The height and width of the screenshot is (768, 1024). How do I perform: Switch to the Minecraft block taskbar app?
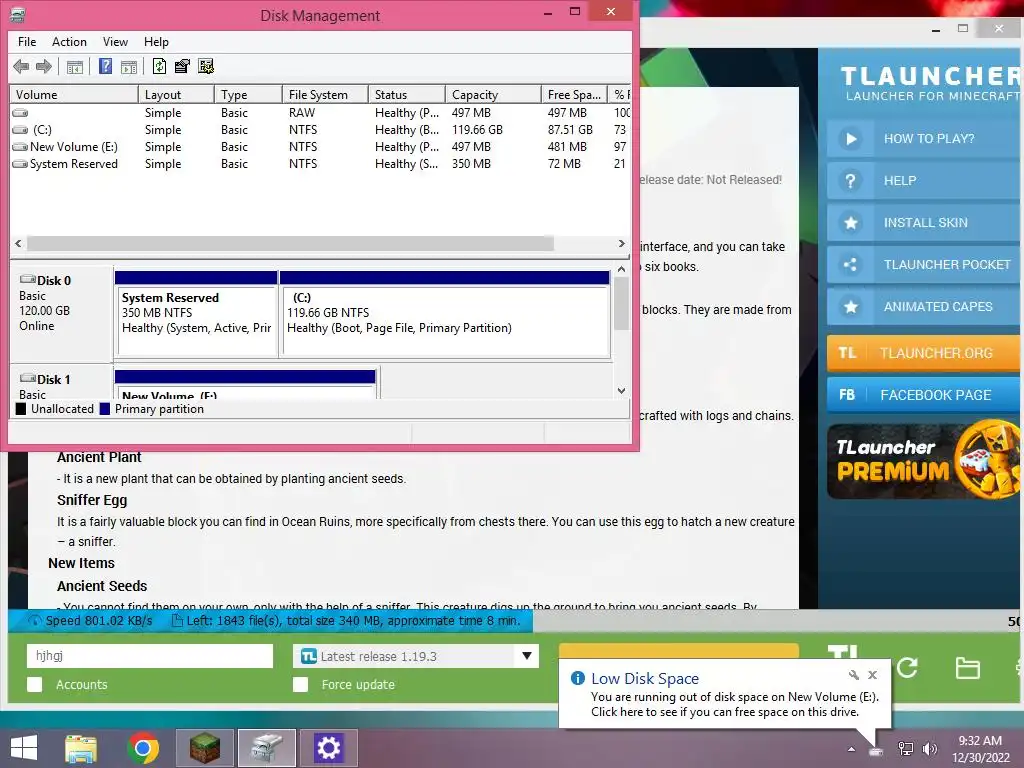tap(205, 748)
